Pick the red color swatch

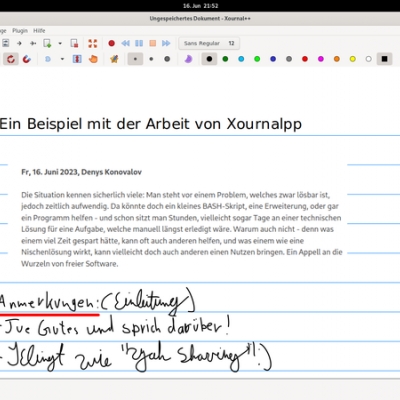coord(305,59)
